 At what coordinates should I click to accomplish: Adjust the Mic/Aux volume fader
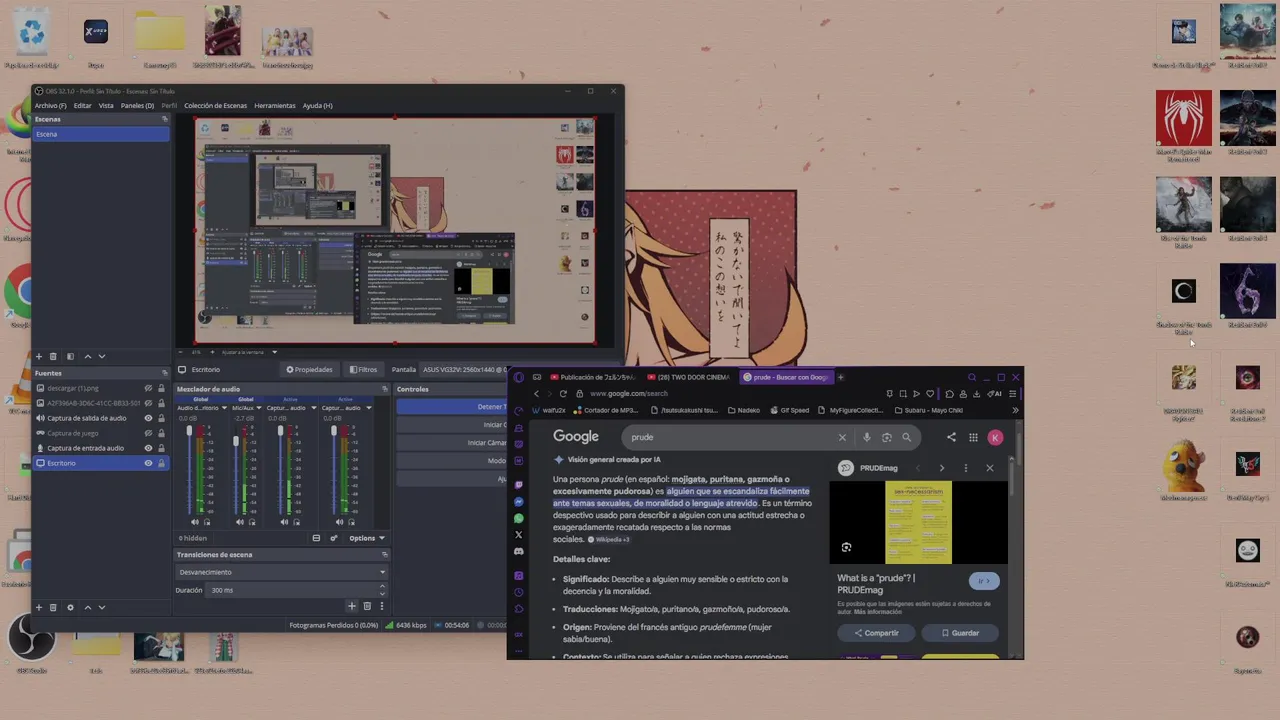click(236, 441)
